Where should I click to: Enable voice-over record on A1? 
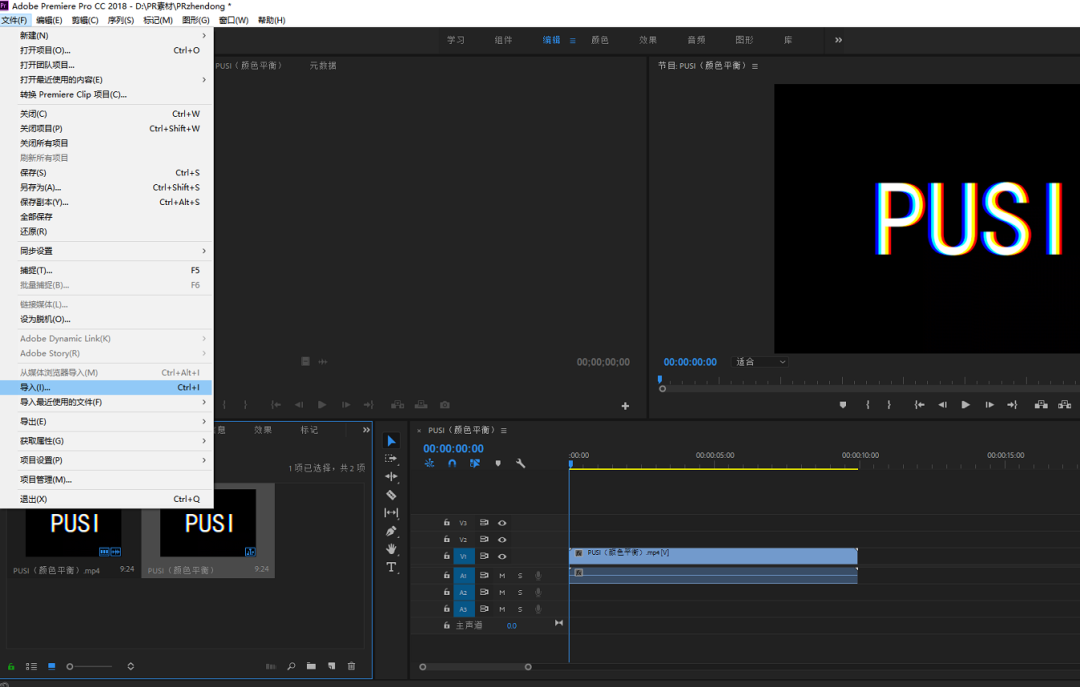[x=539, y=575]
